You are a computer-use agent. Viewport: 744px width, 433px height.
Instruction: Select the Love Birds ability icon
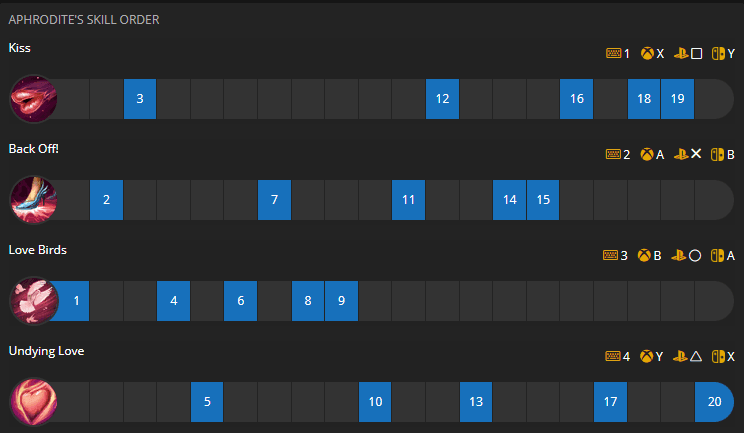point(33,301)
